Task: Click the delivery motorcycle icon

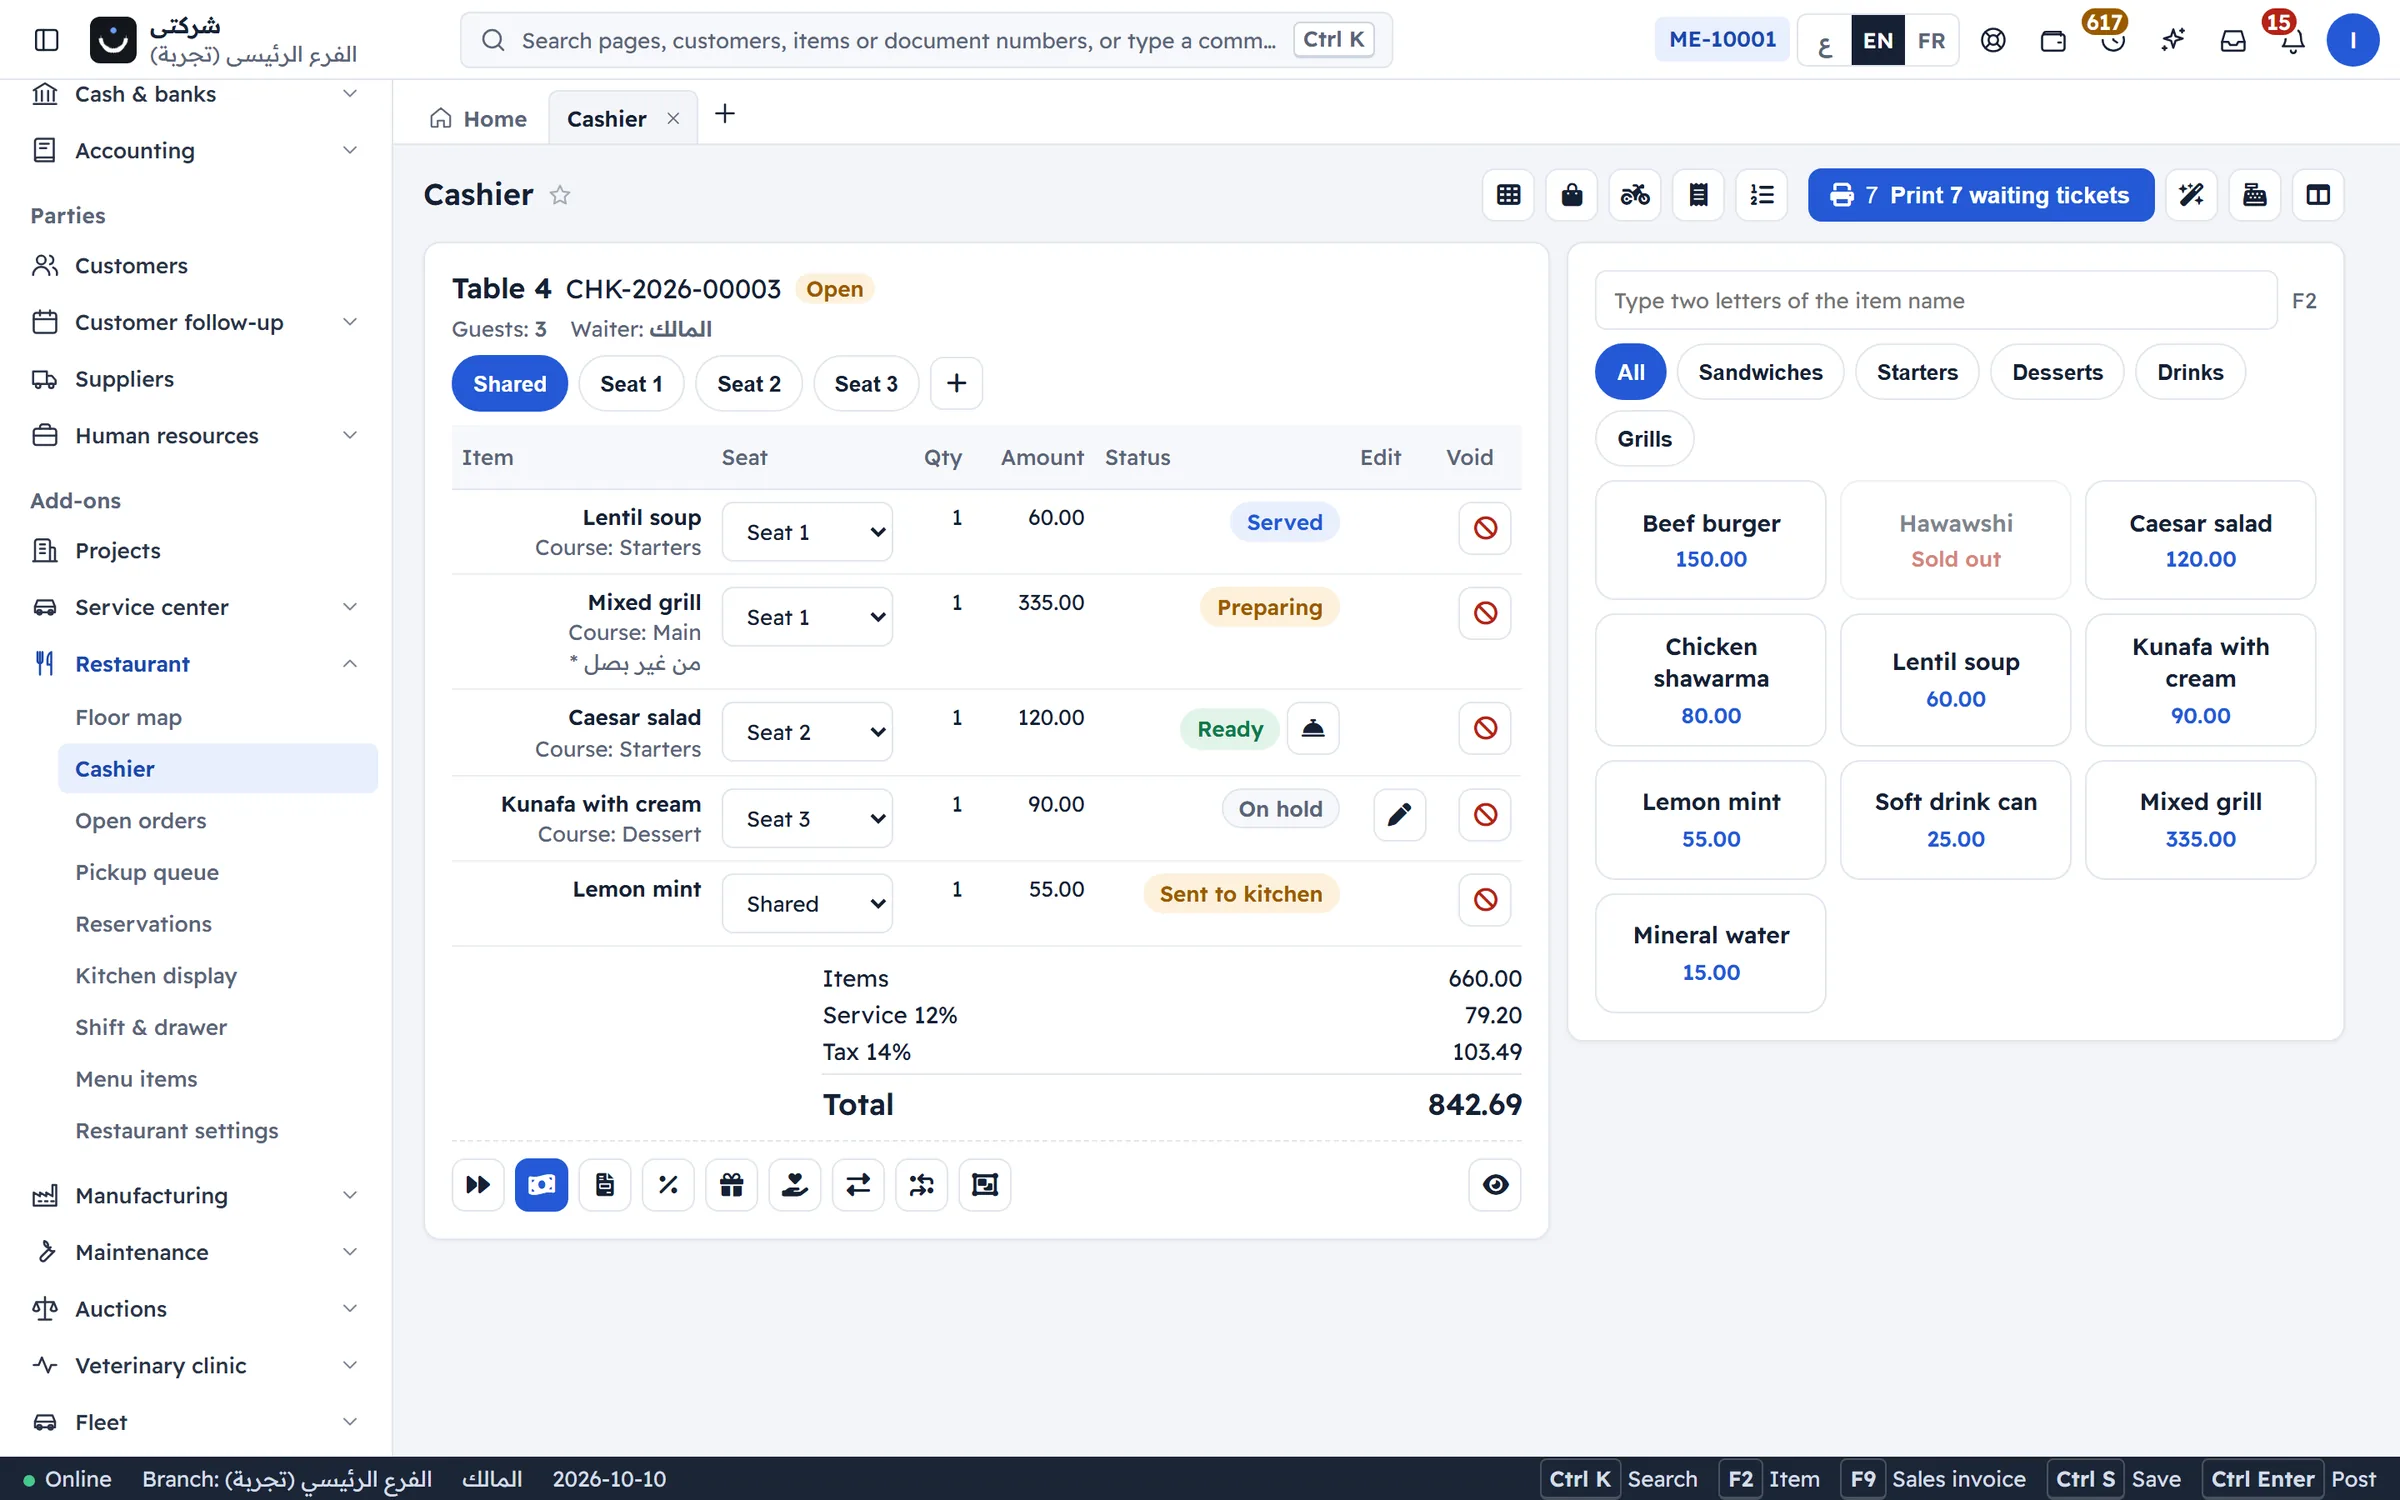Action: [1635, 195]
